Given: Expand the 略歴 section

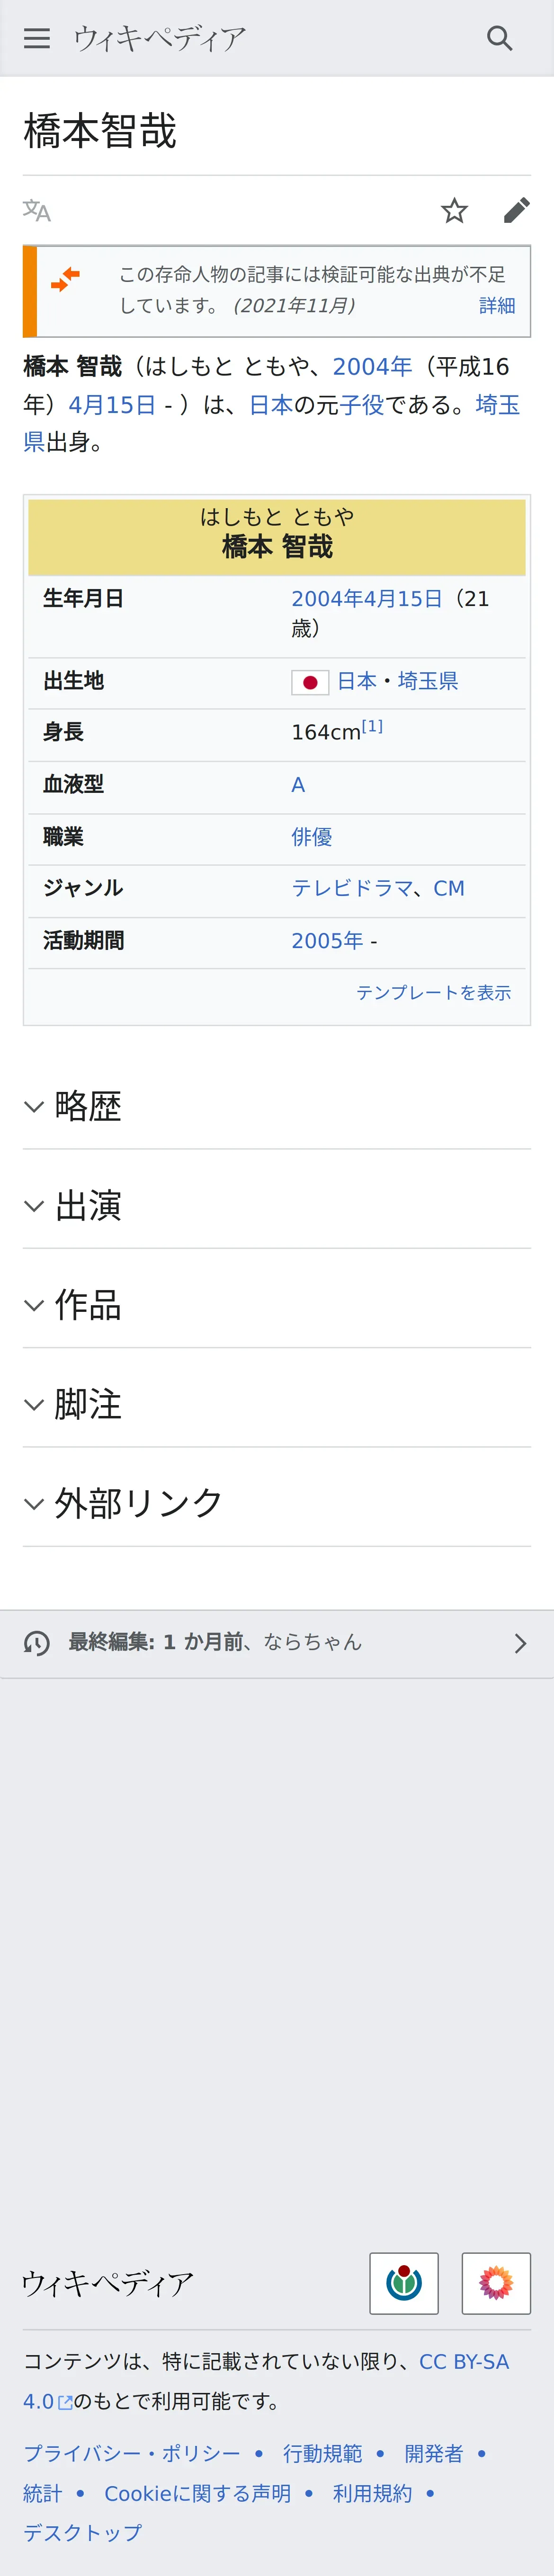Looking at the screenshot, I should [88, 1106].
